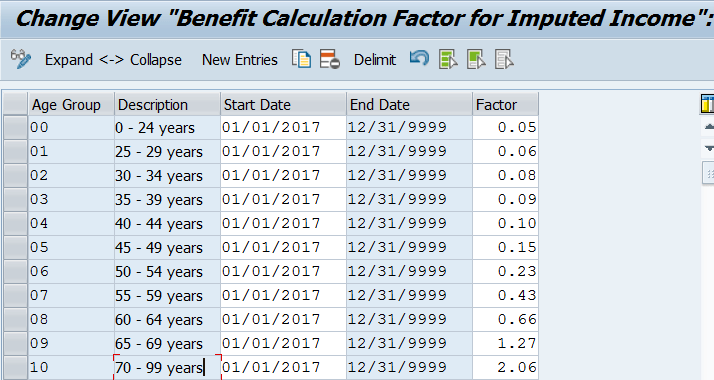Click the scroll down arrow of table scrollbar
The height and width of the screenshot is (380, 714).
click(x=709, y=148)
